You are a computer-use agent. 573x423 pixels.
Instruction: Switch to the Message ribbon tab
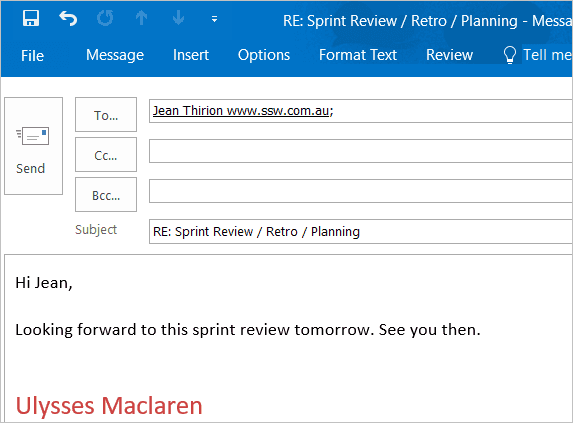pos(115,55)
